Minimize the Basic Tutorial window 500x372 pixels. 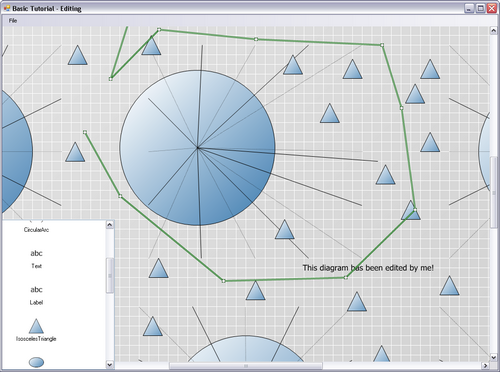469,8
